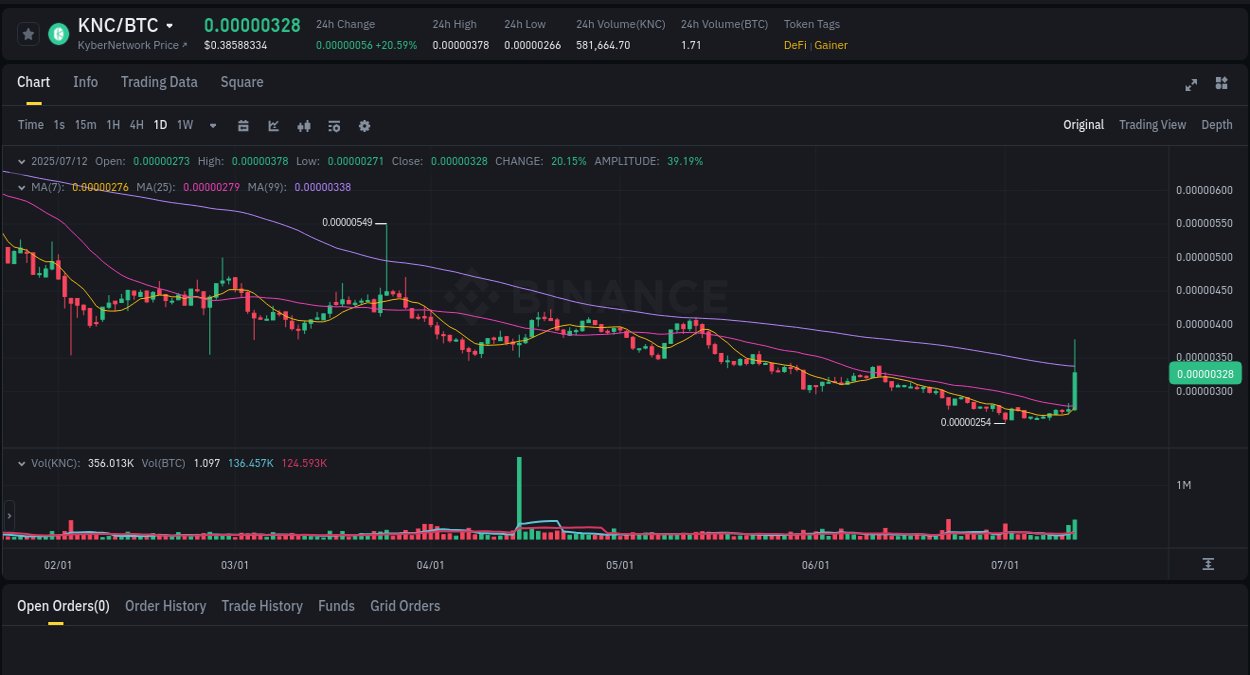The width and height of the screenshot is (1250, 675).
Task: Open the date range picker icon
Action: point(243,125)
